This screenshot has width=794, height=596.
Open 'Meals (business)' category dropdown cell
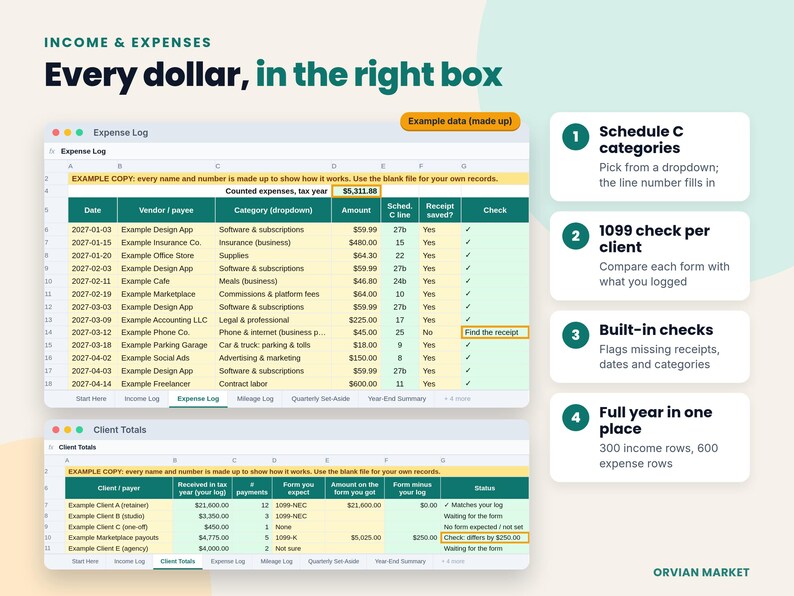[273, 281]
